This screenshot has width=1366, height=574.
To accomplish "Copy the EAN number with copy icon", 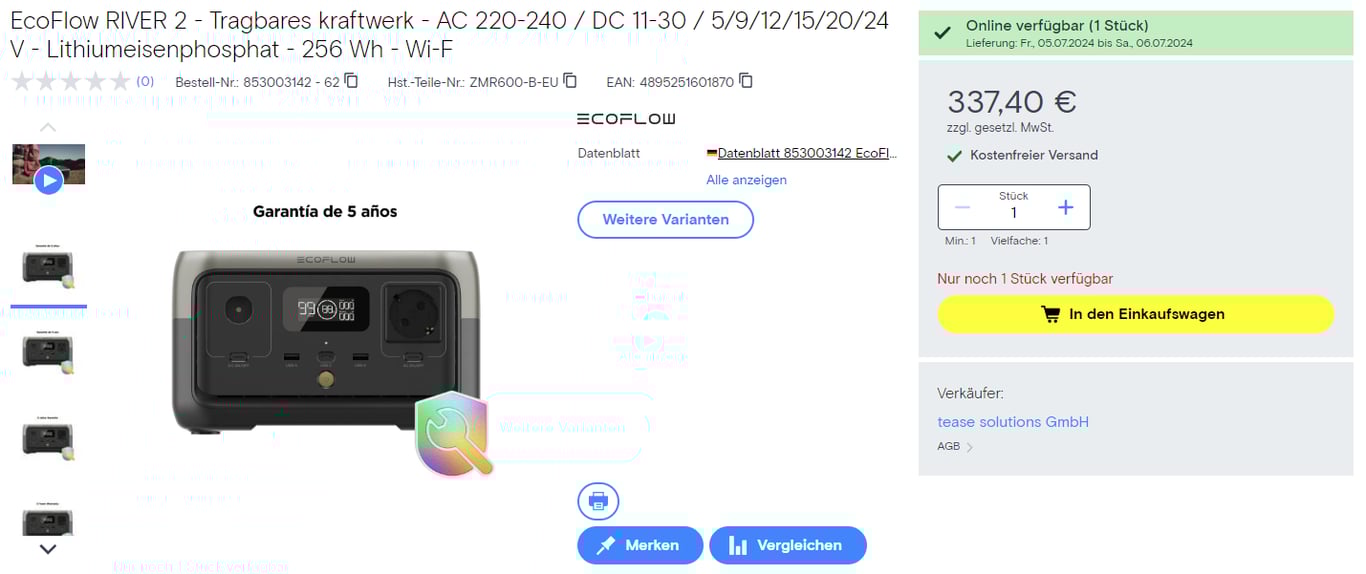I will 745,81.
